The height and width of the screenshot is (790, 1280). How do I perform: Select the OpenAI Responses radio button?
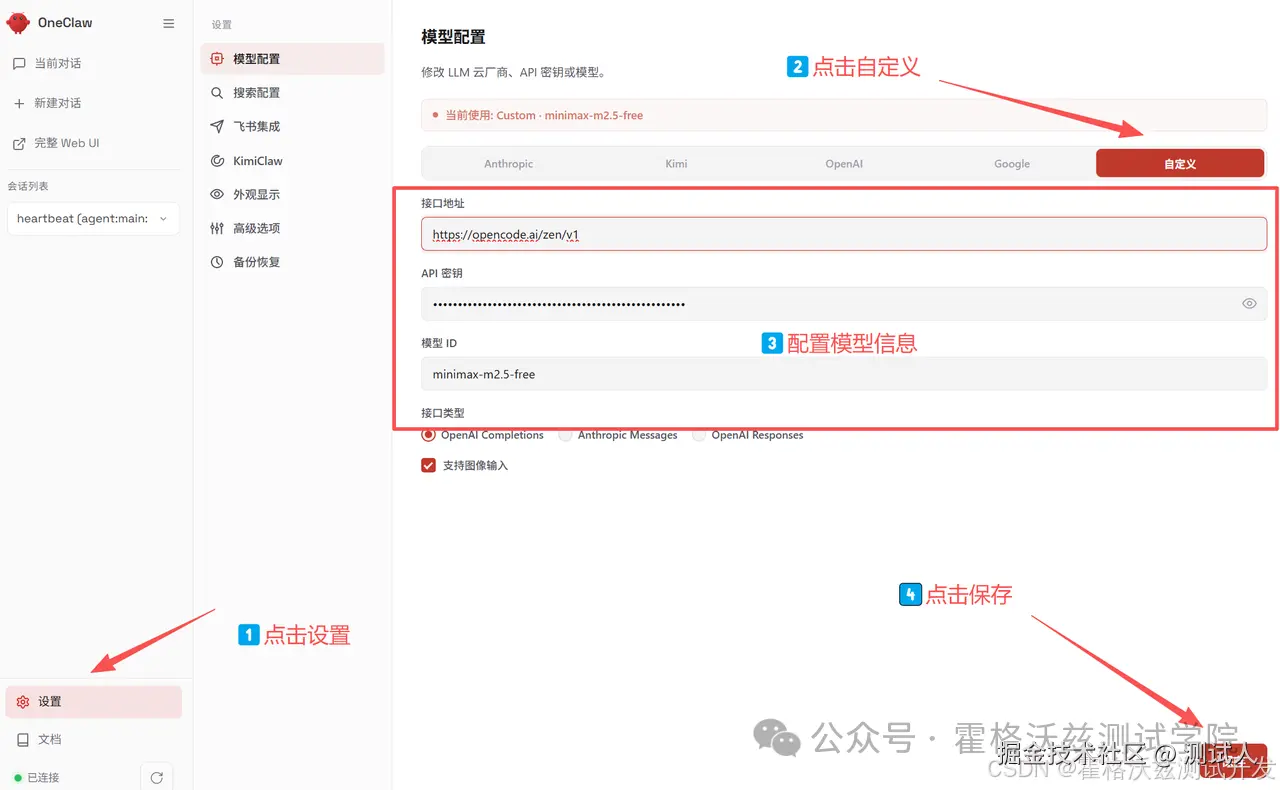pos(699,435)
